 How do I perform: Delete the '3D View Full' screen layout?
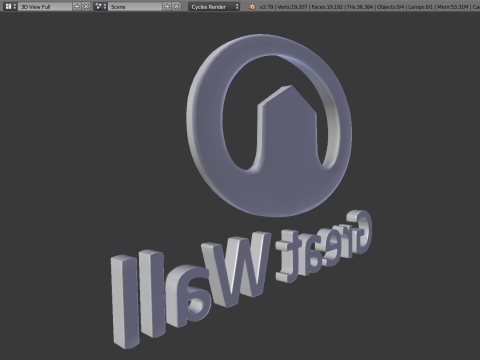(86, 6)
